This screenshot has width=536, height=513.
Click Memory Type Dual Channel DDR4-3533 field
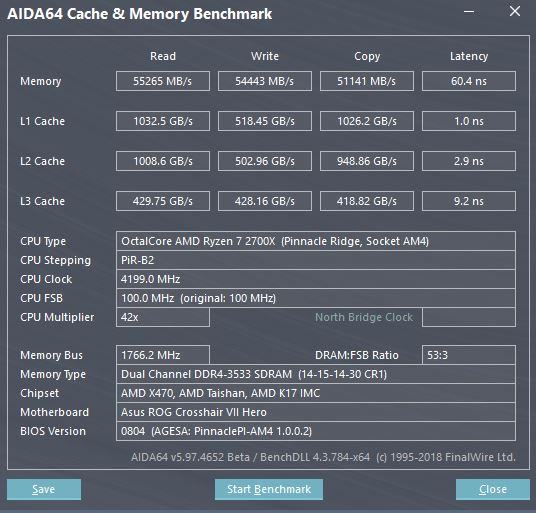point(316,374)
